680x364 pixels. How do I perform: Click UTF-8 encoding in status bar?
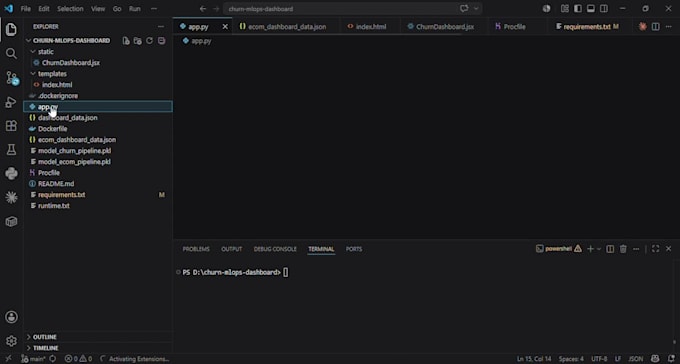click(x=599, y=359)
